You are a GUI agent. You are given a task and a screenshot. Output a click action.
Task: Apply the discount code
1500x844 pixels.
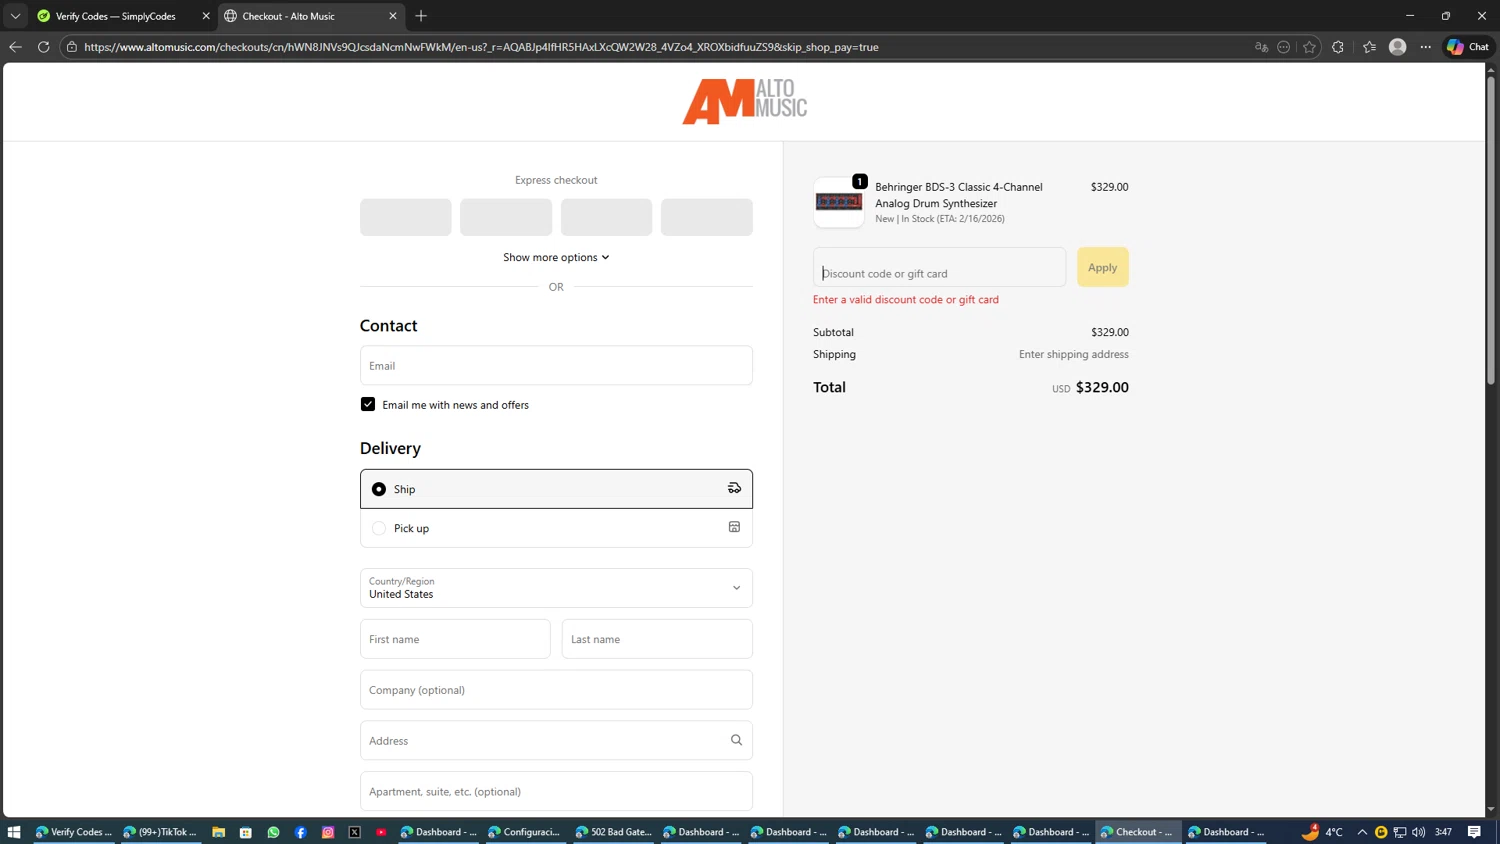(1102, 267)
